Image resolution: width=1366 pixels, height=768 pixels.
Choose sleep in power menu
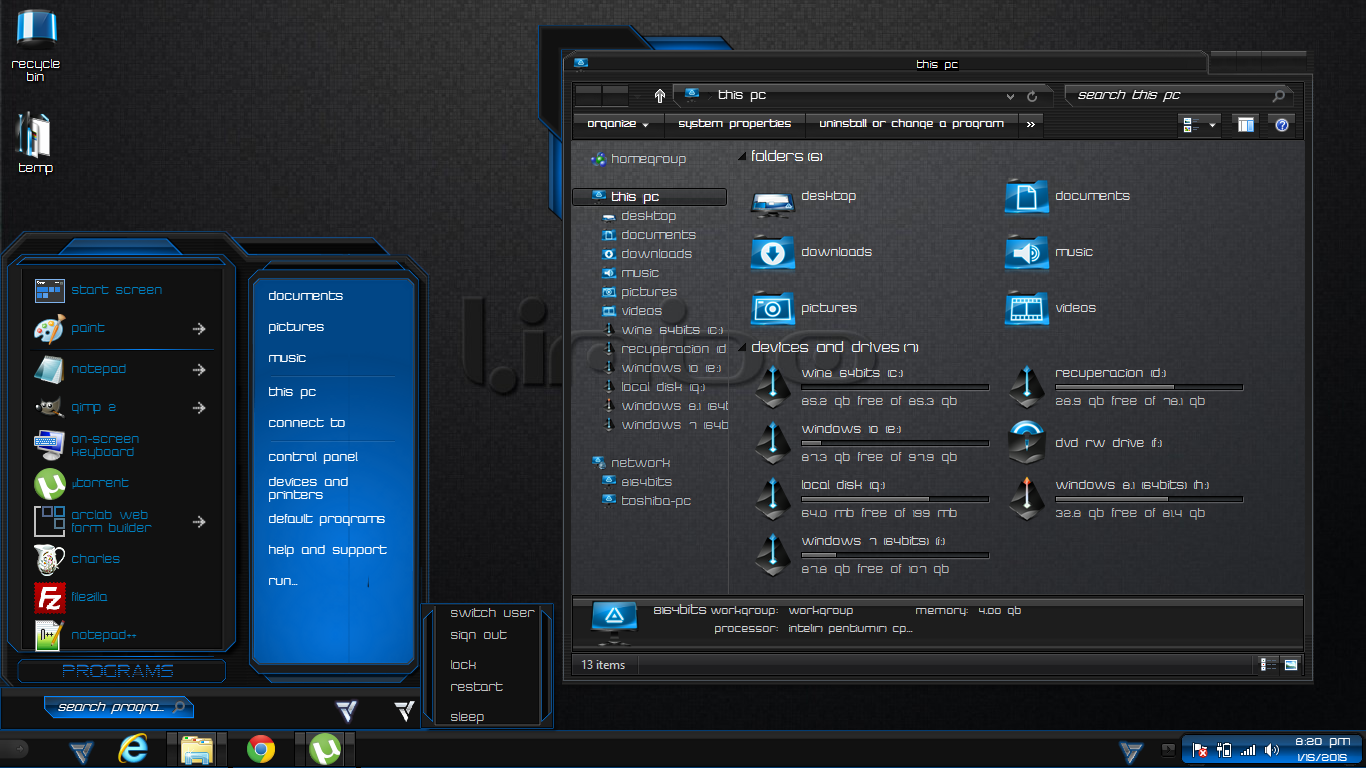point(467,717)
